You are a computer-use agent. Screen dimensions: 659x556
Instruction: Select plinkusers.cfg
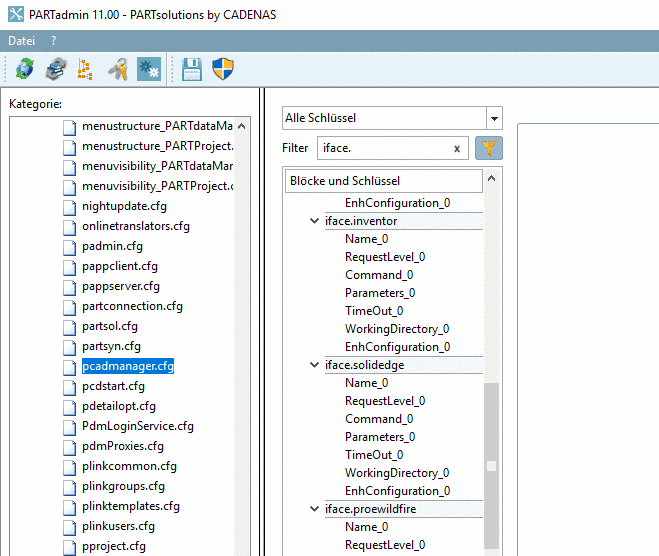(x=118, y=526)
